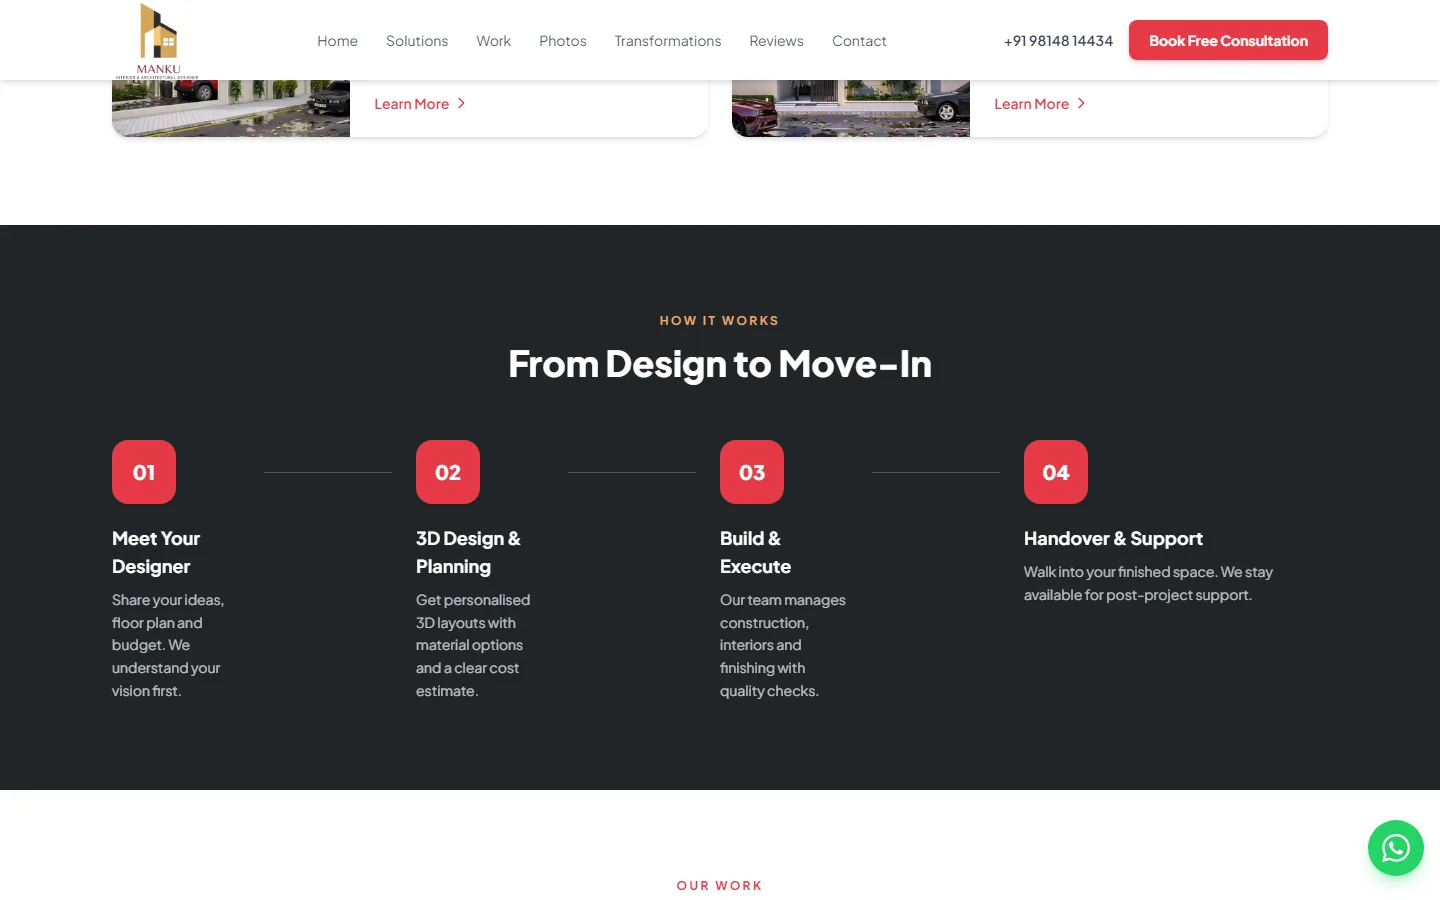Screen dimensions: 1440x900
Task: Select the red 03 step badge
Action: pos(752,472)
